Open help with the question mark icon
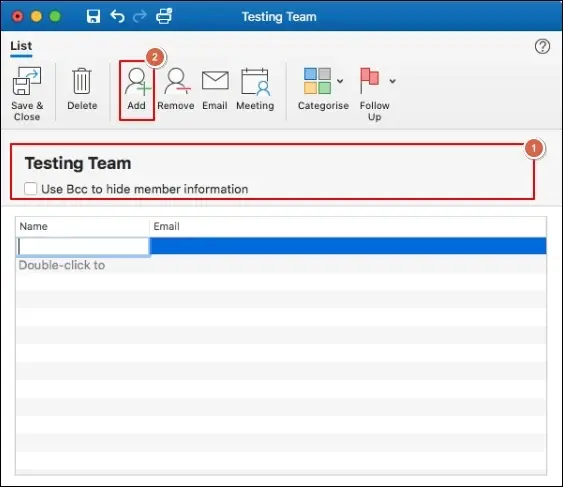This screenshot has height=487, width=563. 542,46
